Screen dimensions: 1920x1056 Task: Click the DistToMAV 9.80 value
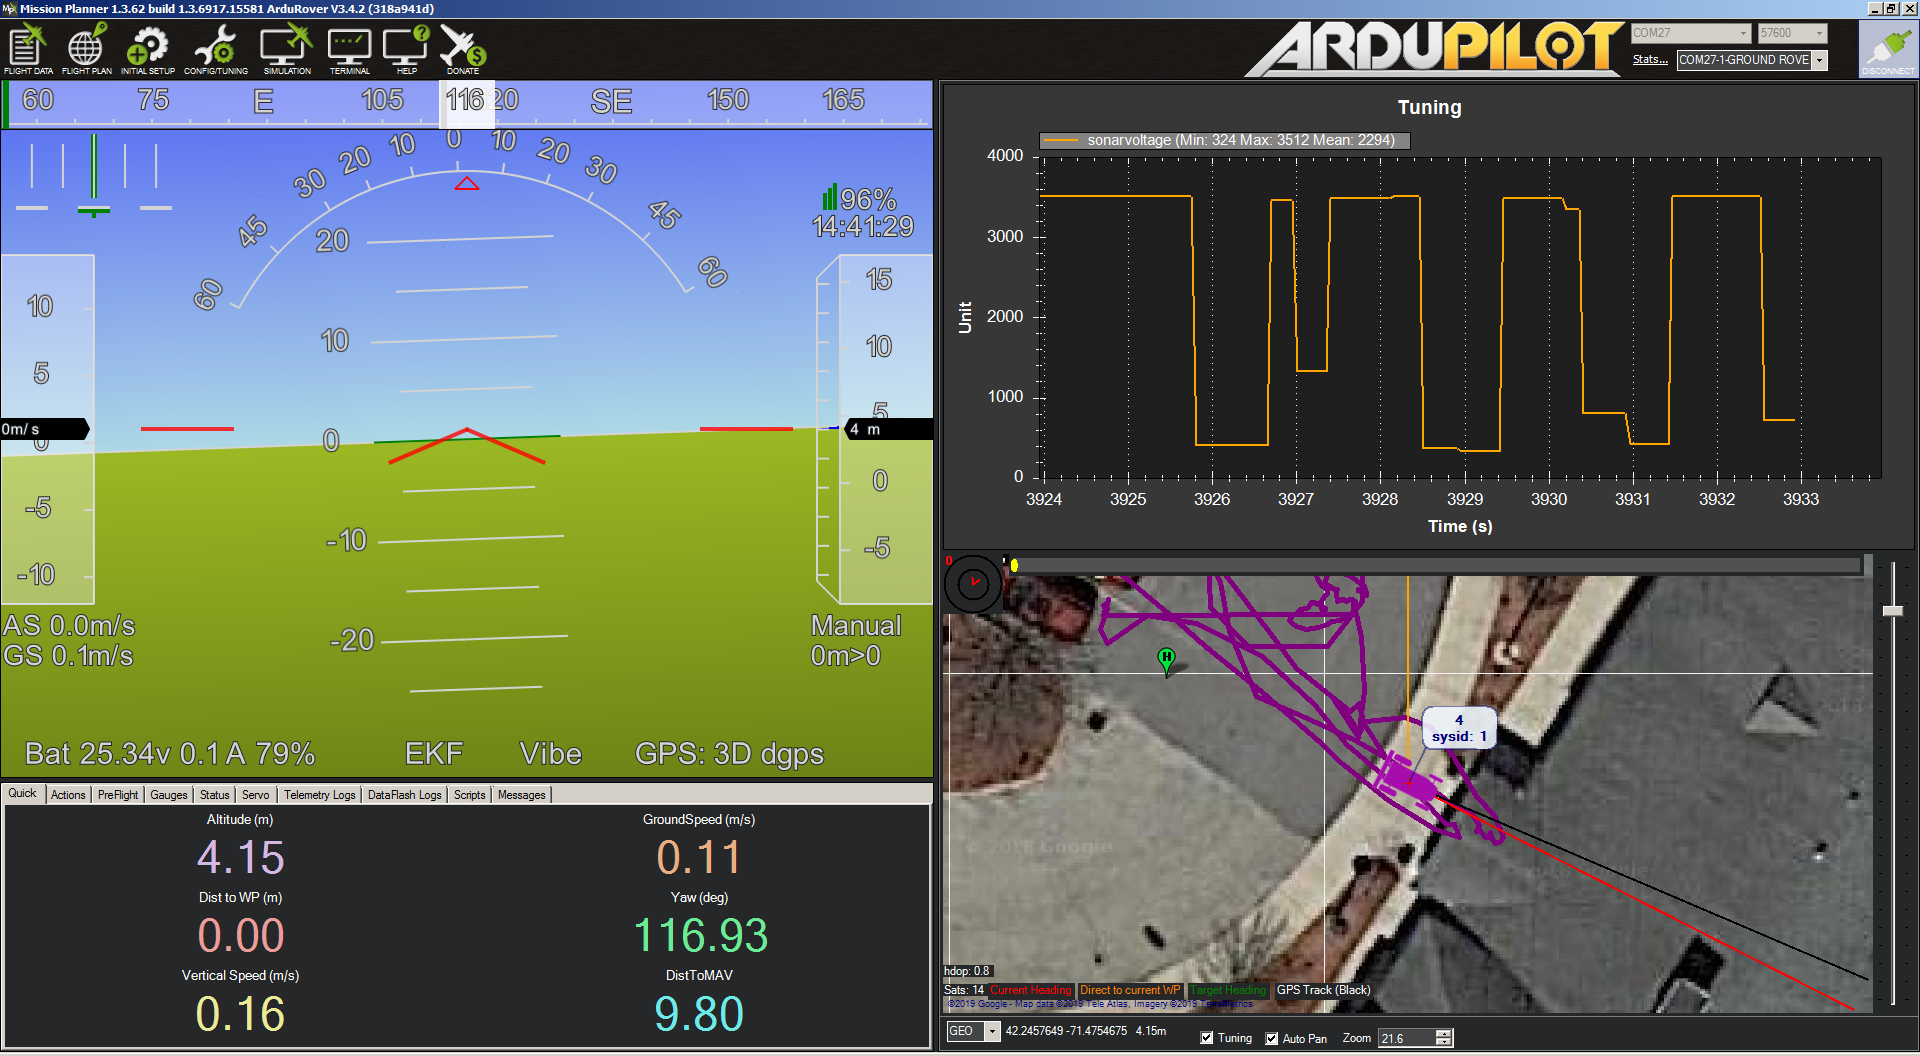tap(699, 1014)
